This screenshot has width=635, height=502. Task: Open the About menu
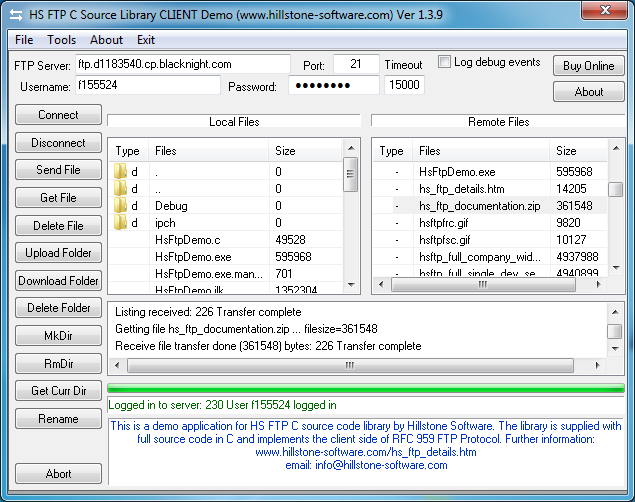coord(107,40)
